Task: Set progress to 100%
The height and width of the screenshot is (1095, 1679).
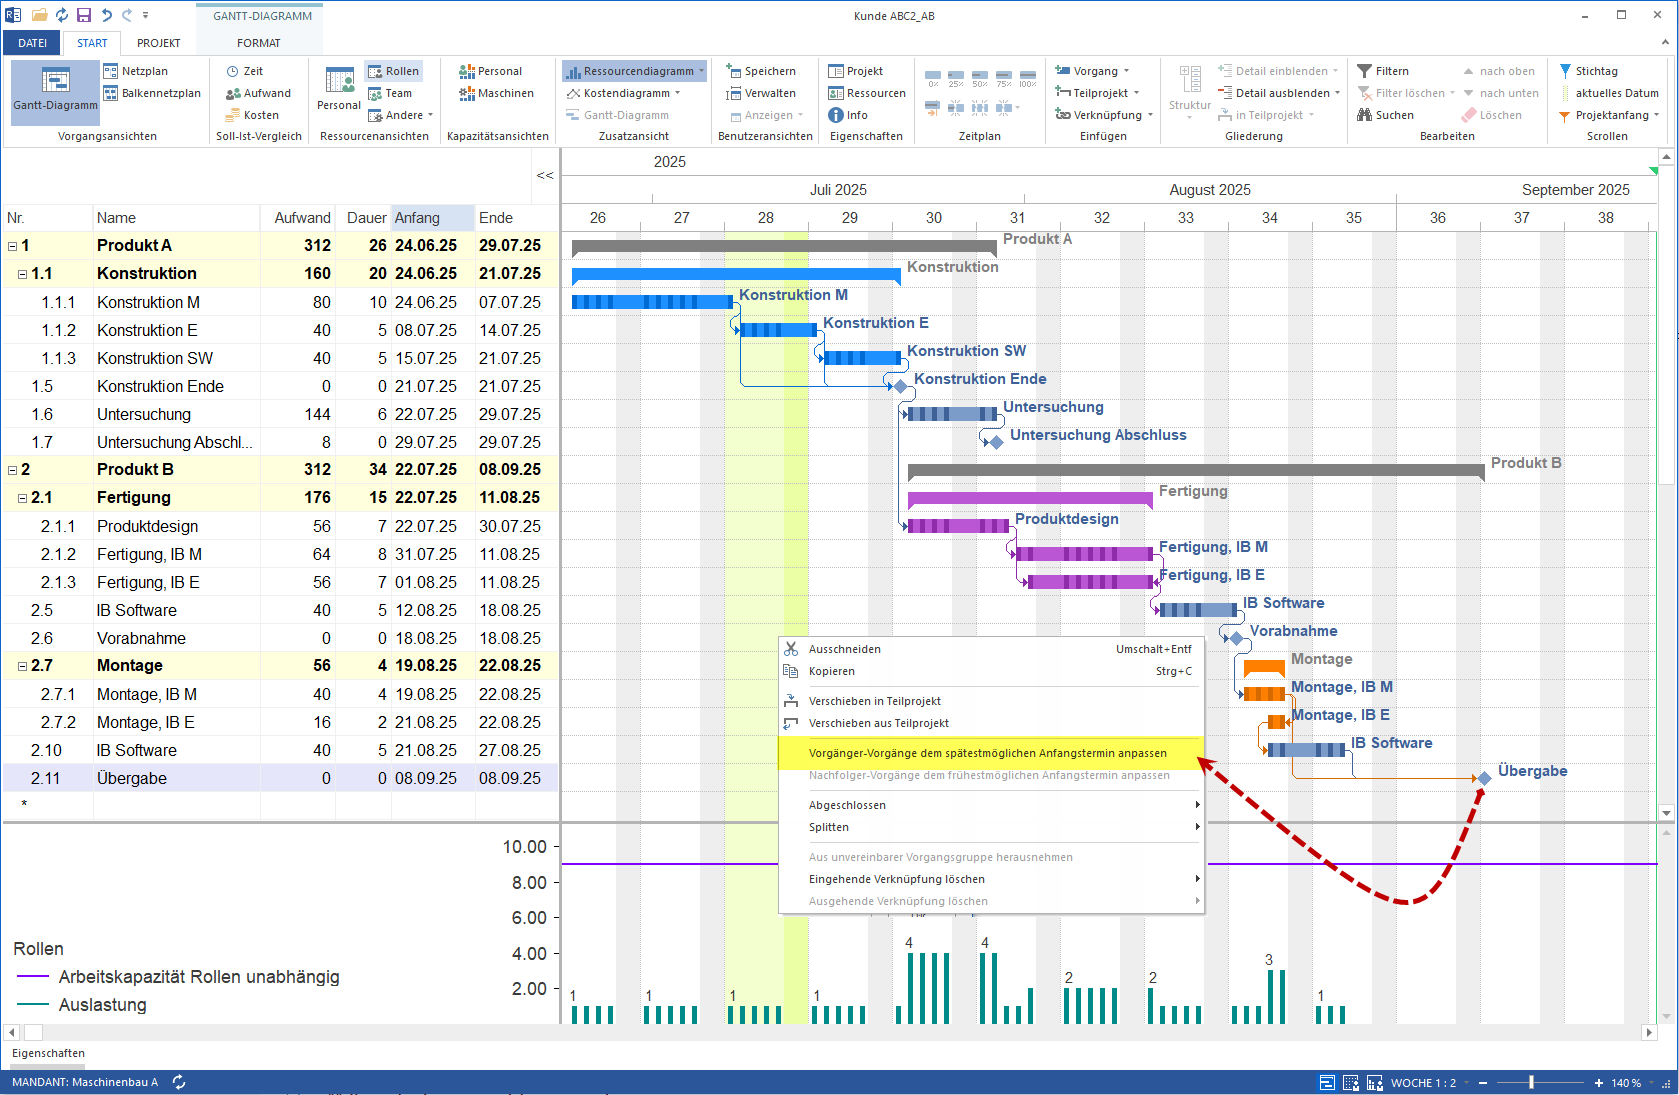Action: [1028, 78]
